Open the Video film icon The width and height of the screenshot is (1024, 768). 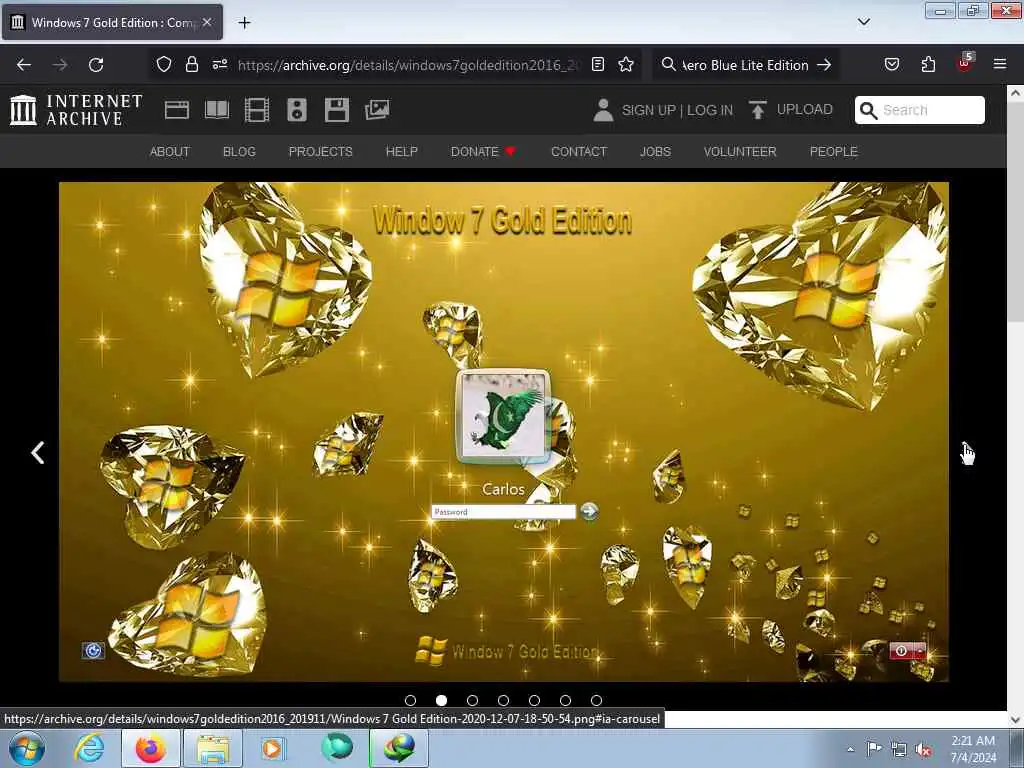pos(257,110)
